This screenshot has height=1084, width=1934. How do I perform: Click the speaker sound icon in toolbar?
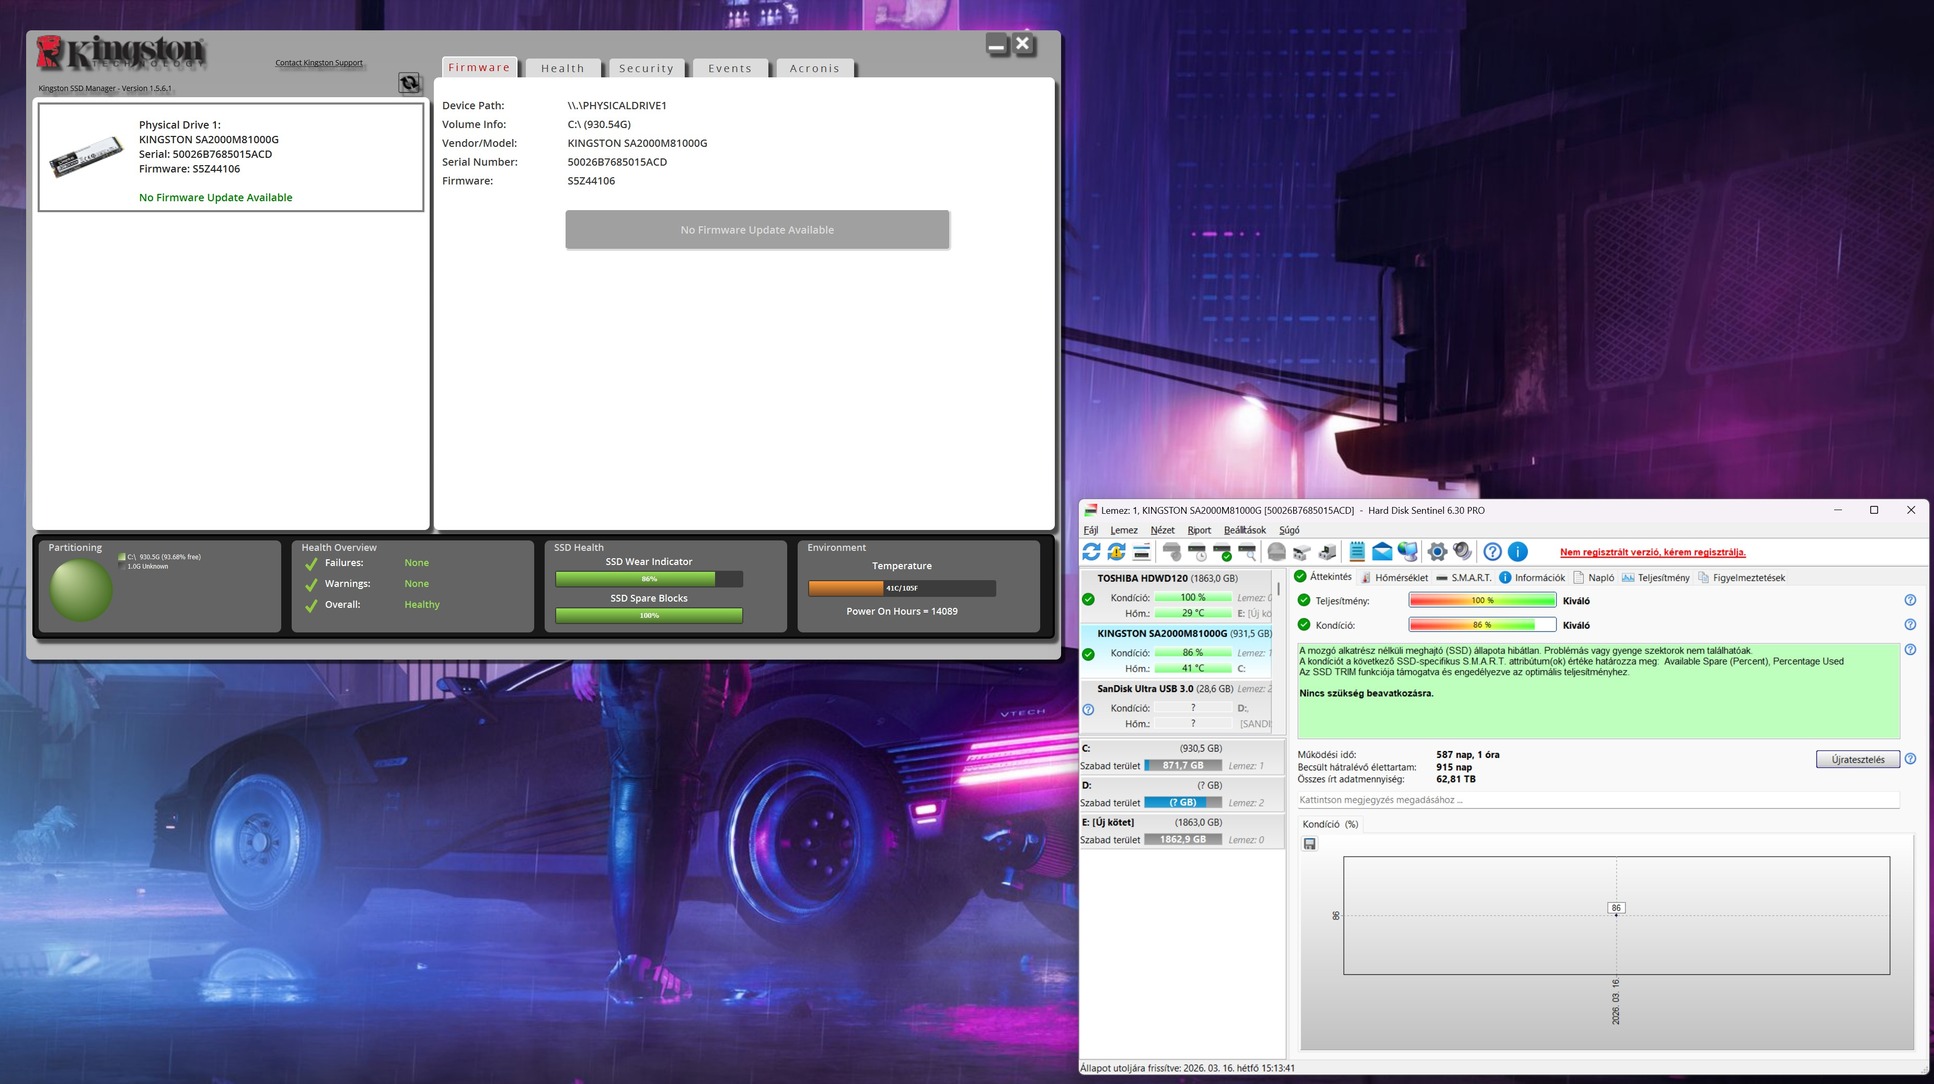[x=1462, y=552]
